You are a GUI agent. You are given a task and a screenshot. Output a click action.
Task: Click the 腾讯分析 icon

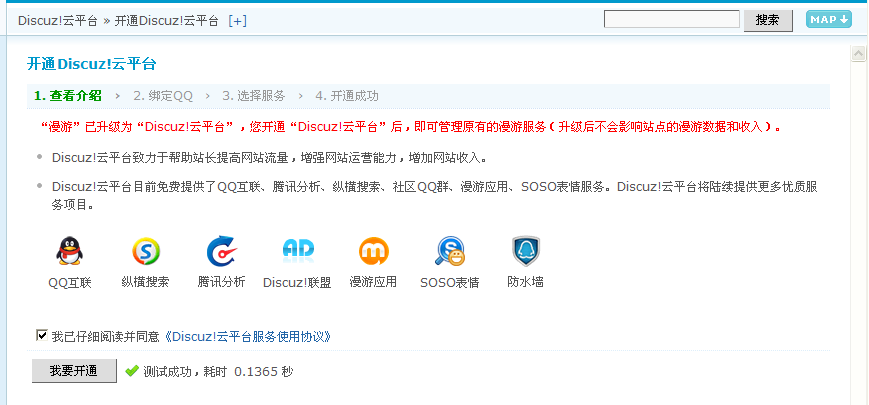click(221, 251)
